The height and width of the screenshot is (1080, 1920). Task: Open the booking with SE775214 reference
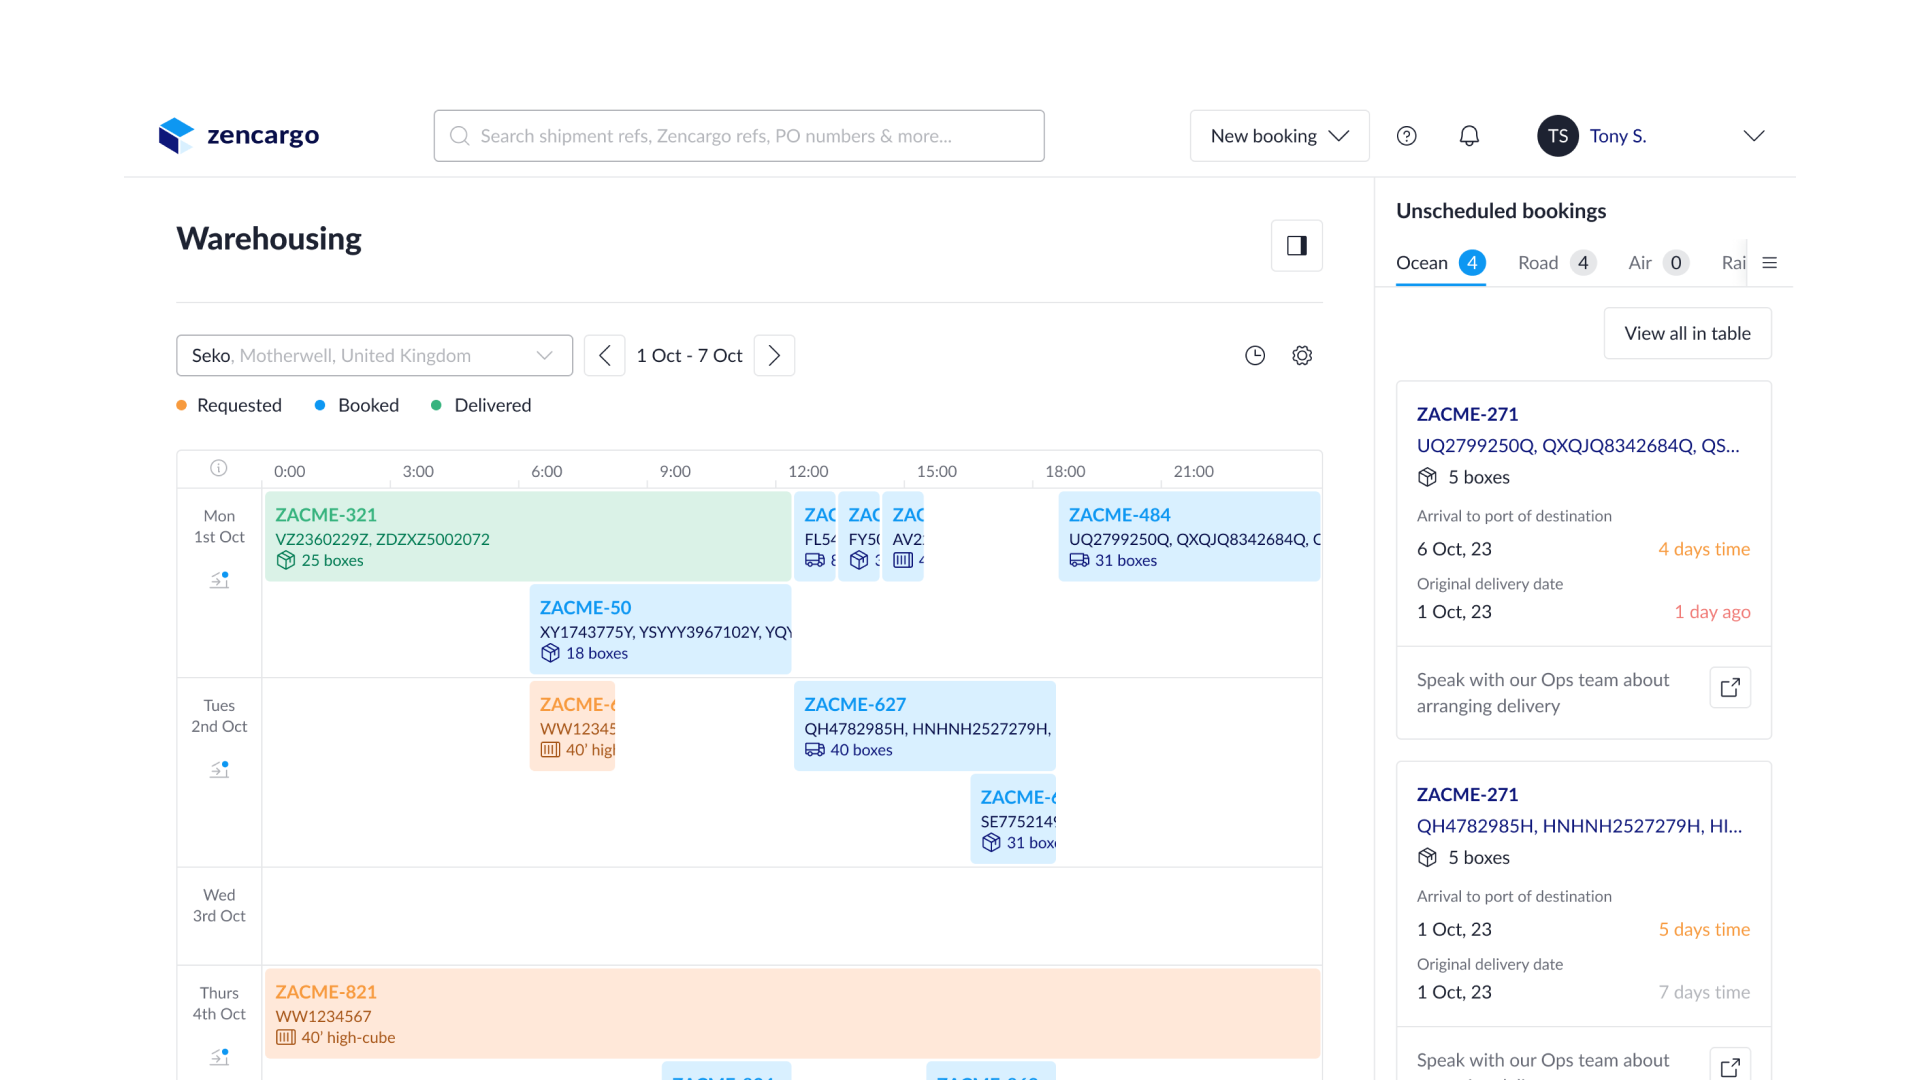pyautogui.click(x=1013, y=819)
